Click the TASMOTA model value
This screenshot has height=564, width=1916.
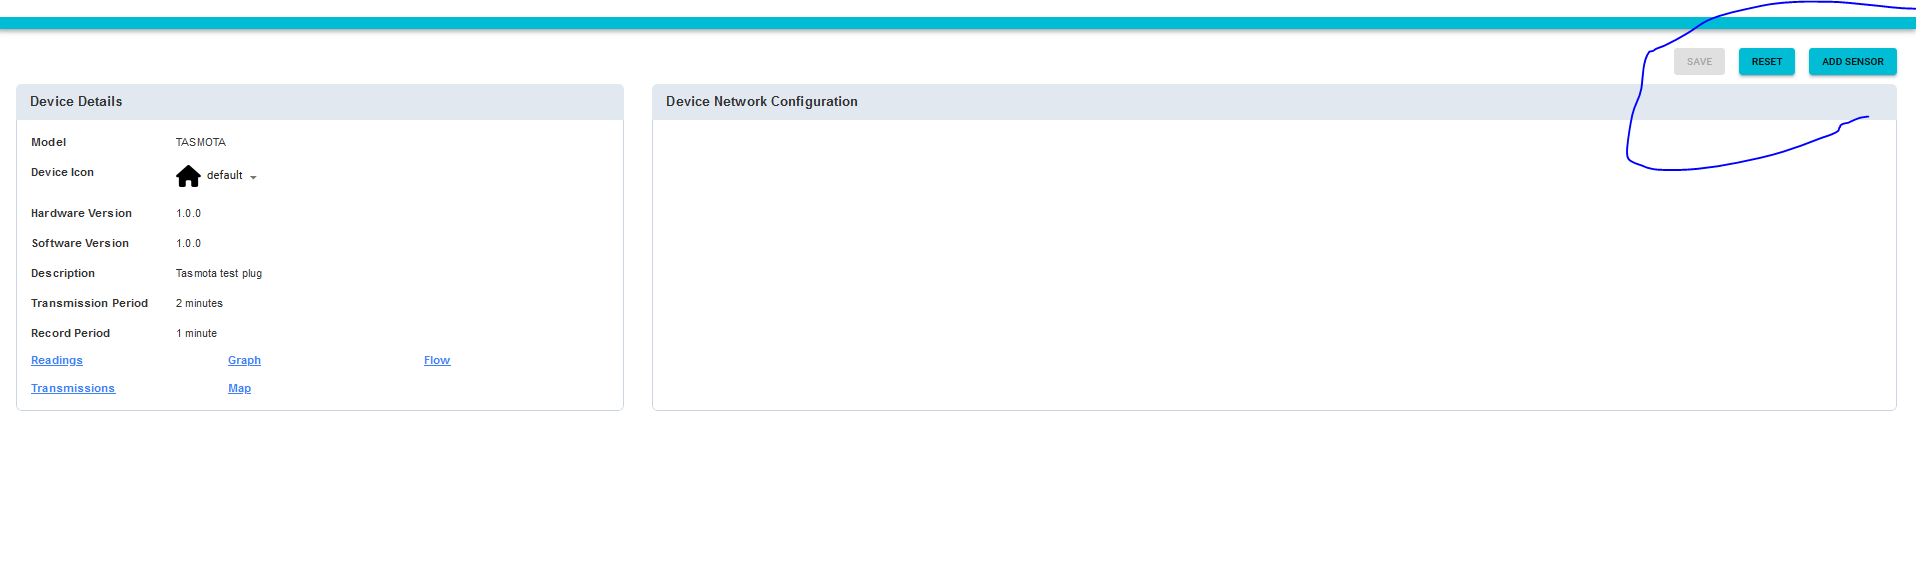pos(201,143)
